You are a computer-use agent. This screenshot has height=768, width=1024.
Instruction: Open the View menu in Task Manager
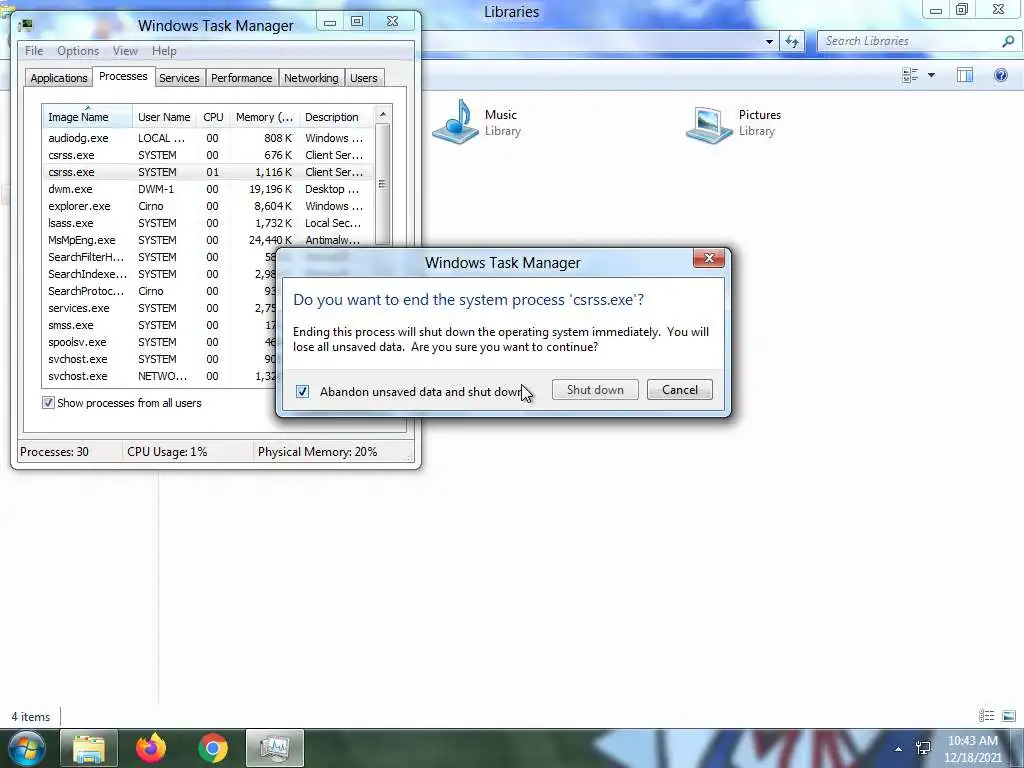pos(125,51)
